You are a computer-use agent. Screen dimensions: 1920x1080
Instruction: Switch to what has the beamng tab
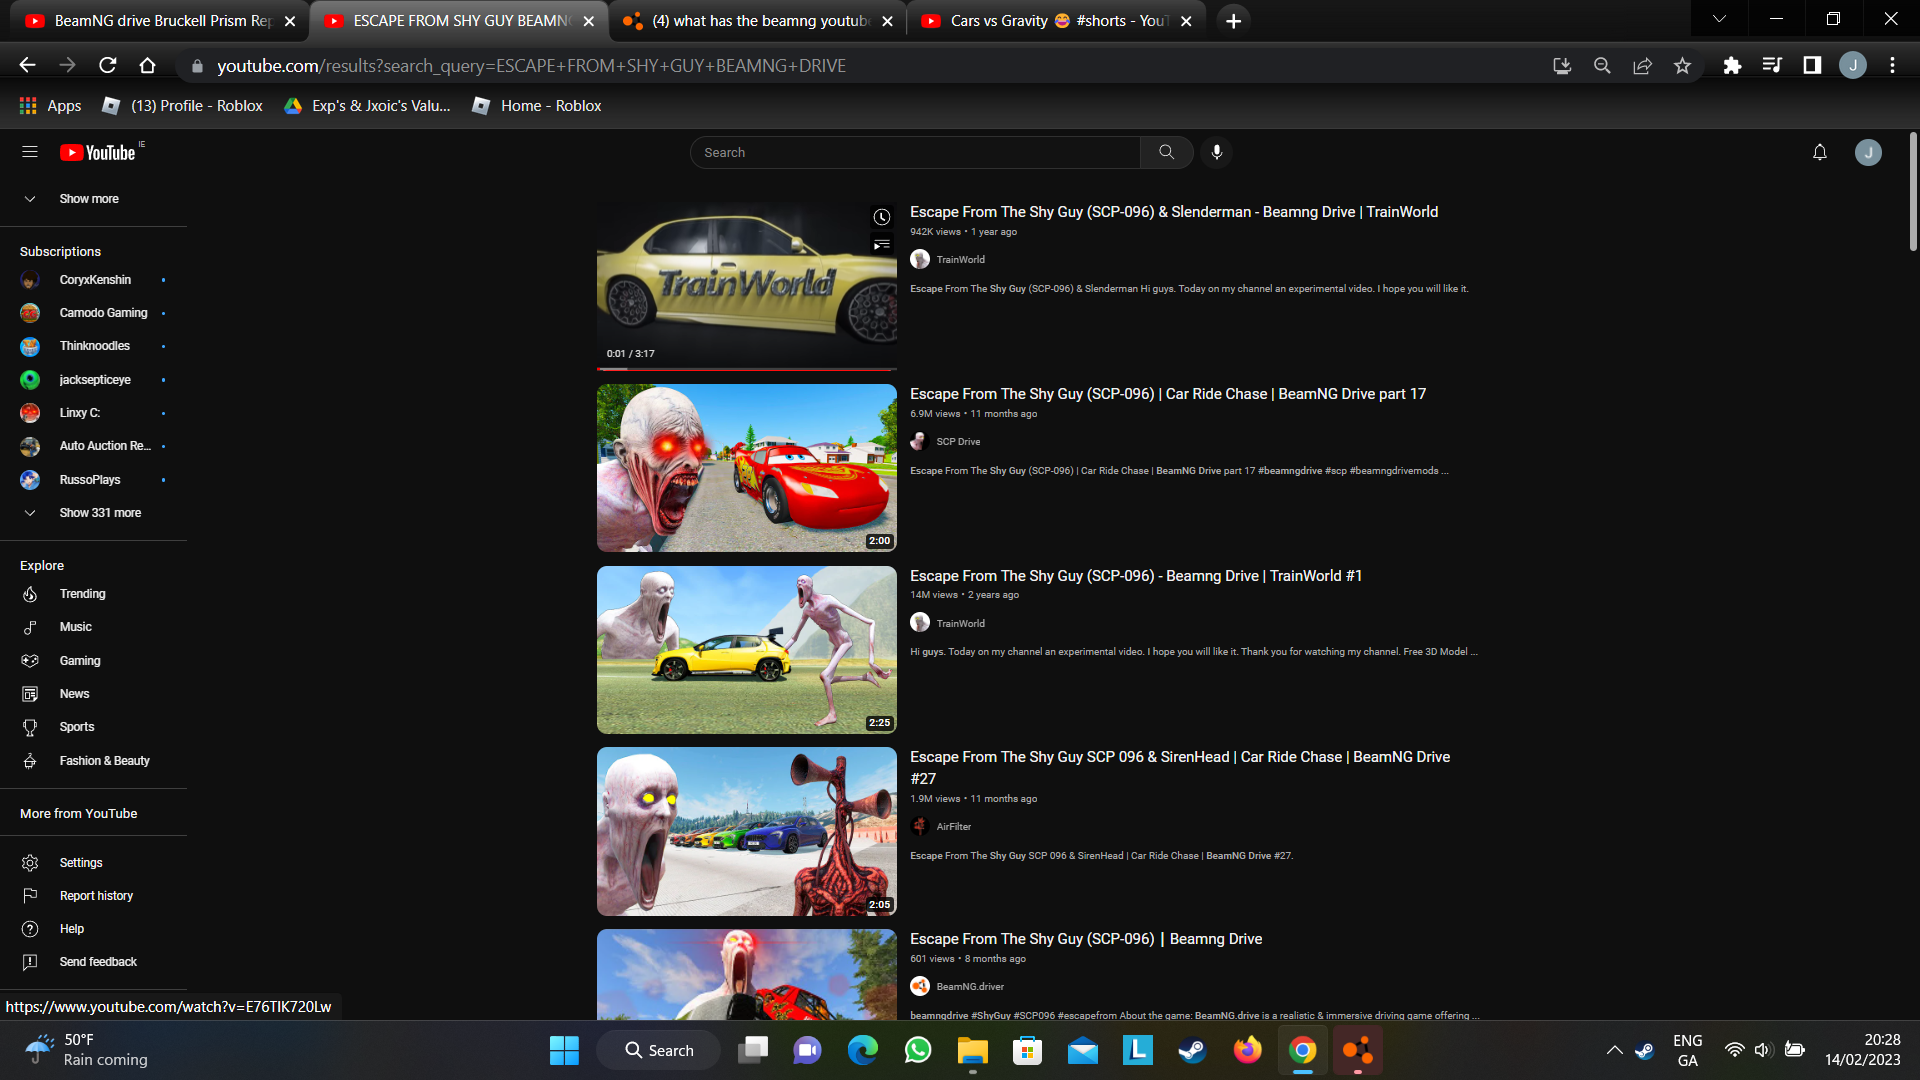click(x=758, y=21)
